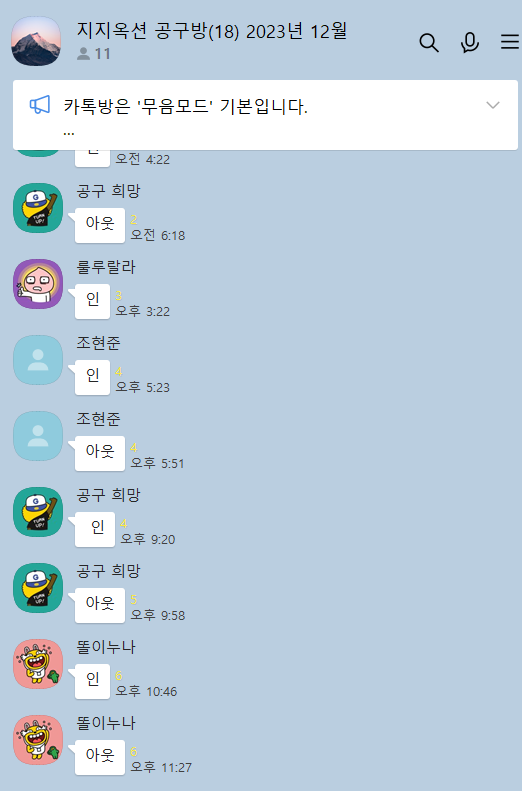
Task: Open 똘이누나 avatar at 오후 10:46
Action: 38,664
